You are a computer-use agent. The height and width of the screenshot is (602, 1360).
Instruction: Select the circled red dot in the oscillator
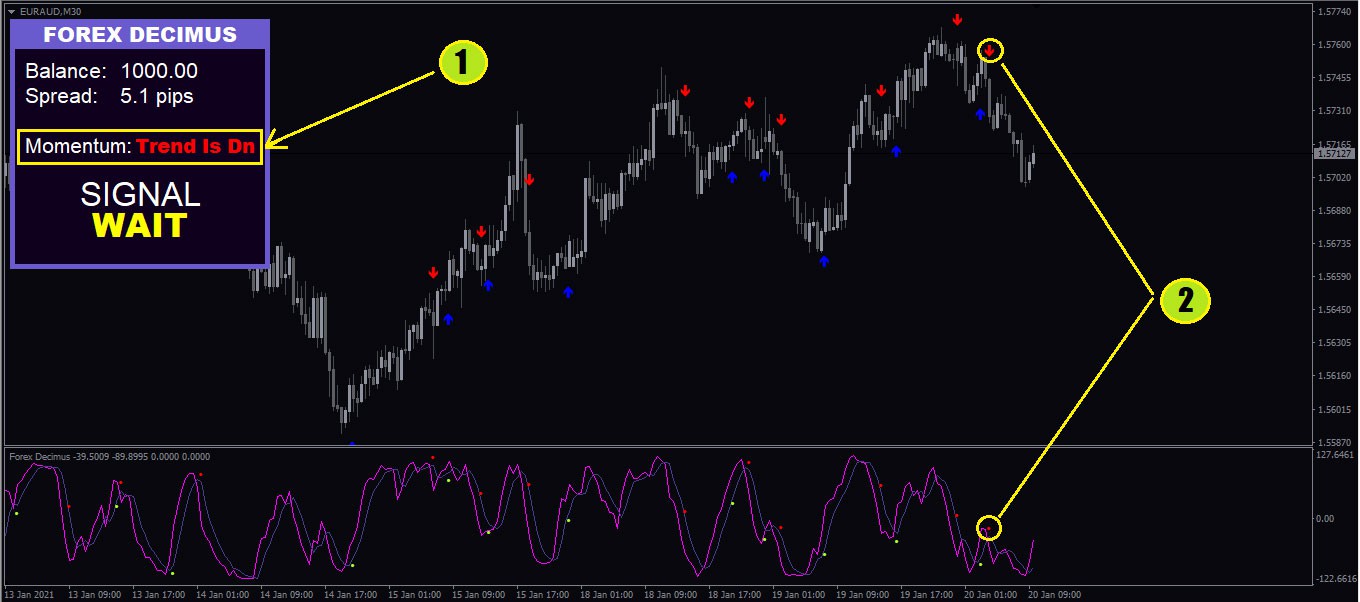(988, 528)
